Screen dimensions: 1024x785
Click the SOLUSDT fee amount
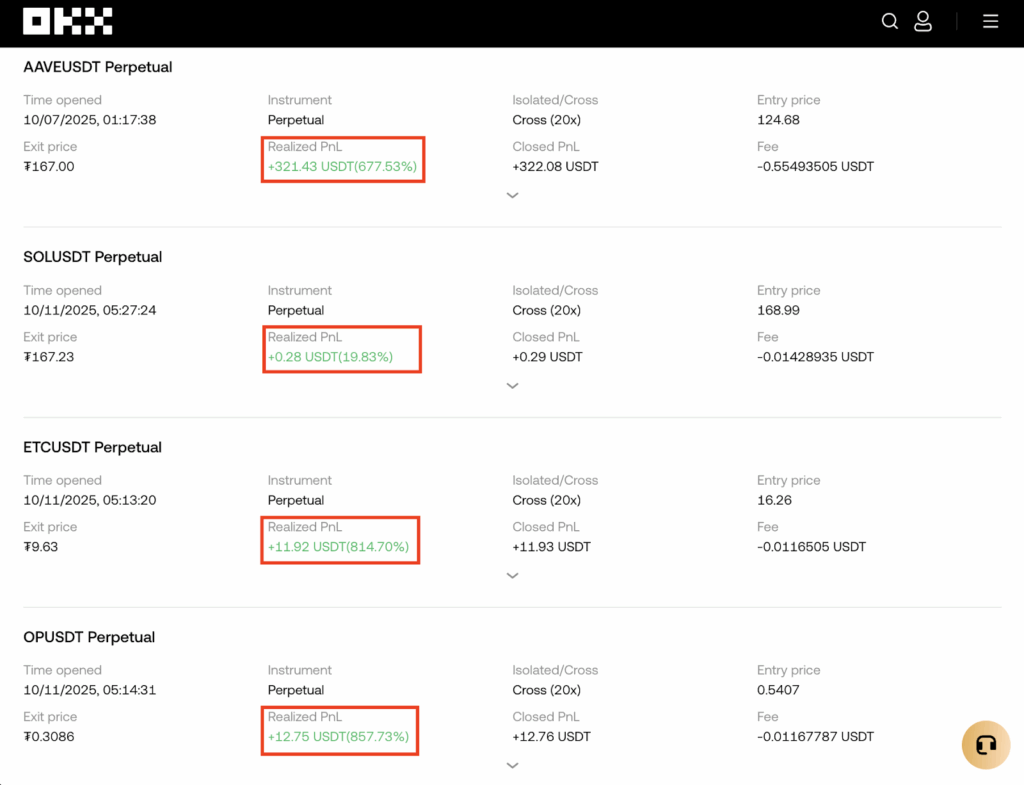pos(815,357)
